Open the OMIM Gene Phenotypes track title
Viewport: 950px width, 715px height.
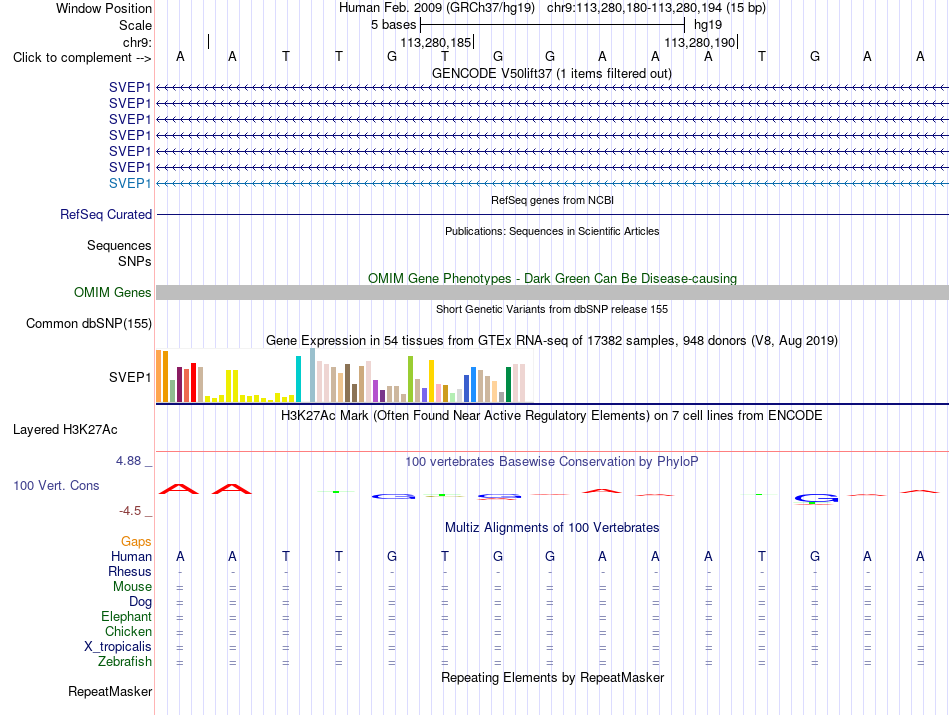pyautogui.click(x=553, y=278)
